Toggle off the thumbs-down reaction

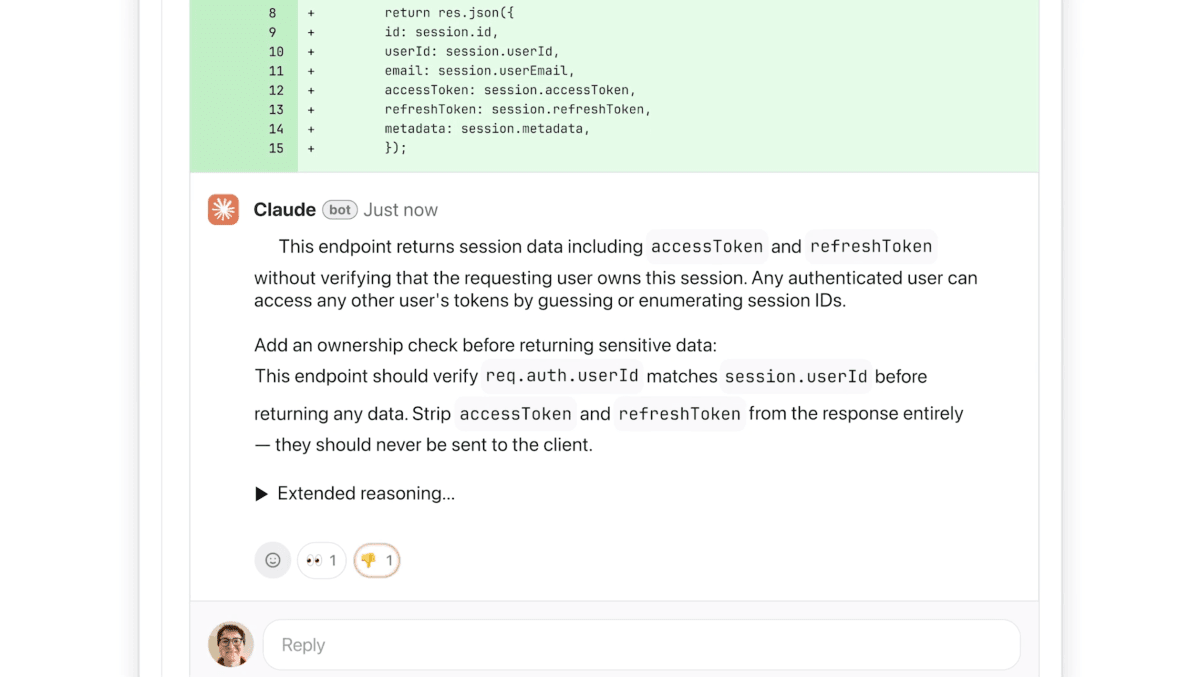[376, 560]
